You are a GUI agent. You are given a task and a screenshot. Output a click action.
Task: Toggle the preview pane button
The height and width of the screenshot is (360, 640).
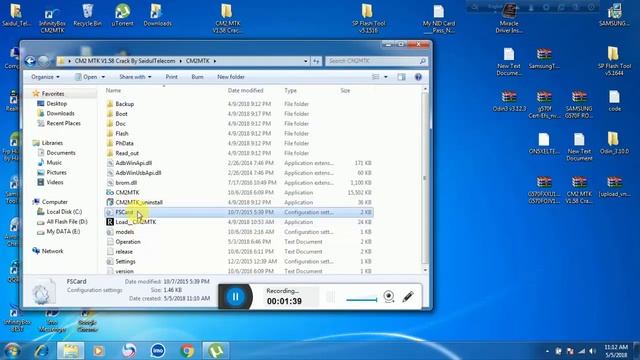[401, 77]
